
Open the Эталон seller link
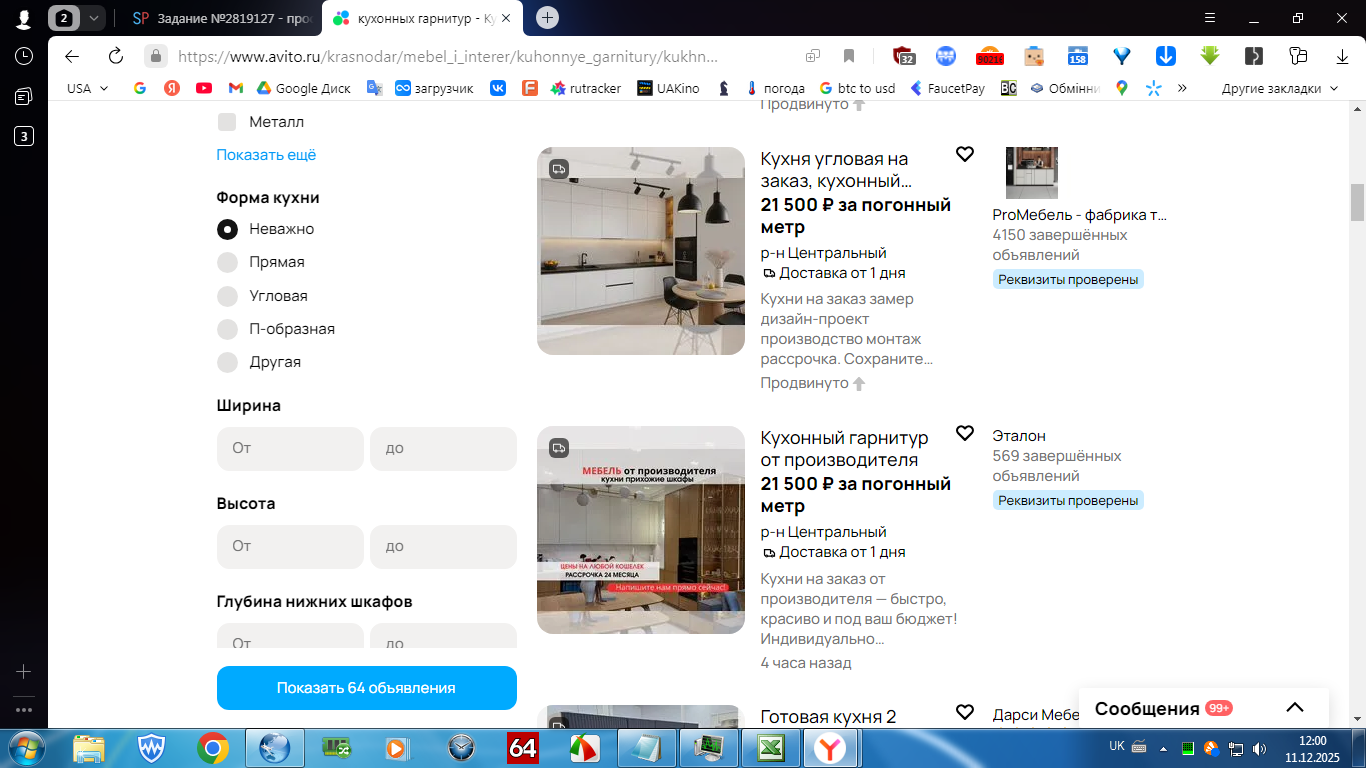coord(1019,436)
